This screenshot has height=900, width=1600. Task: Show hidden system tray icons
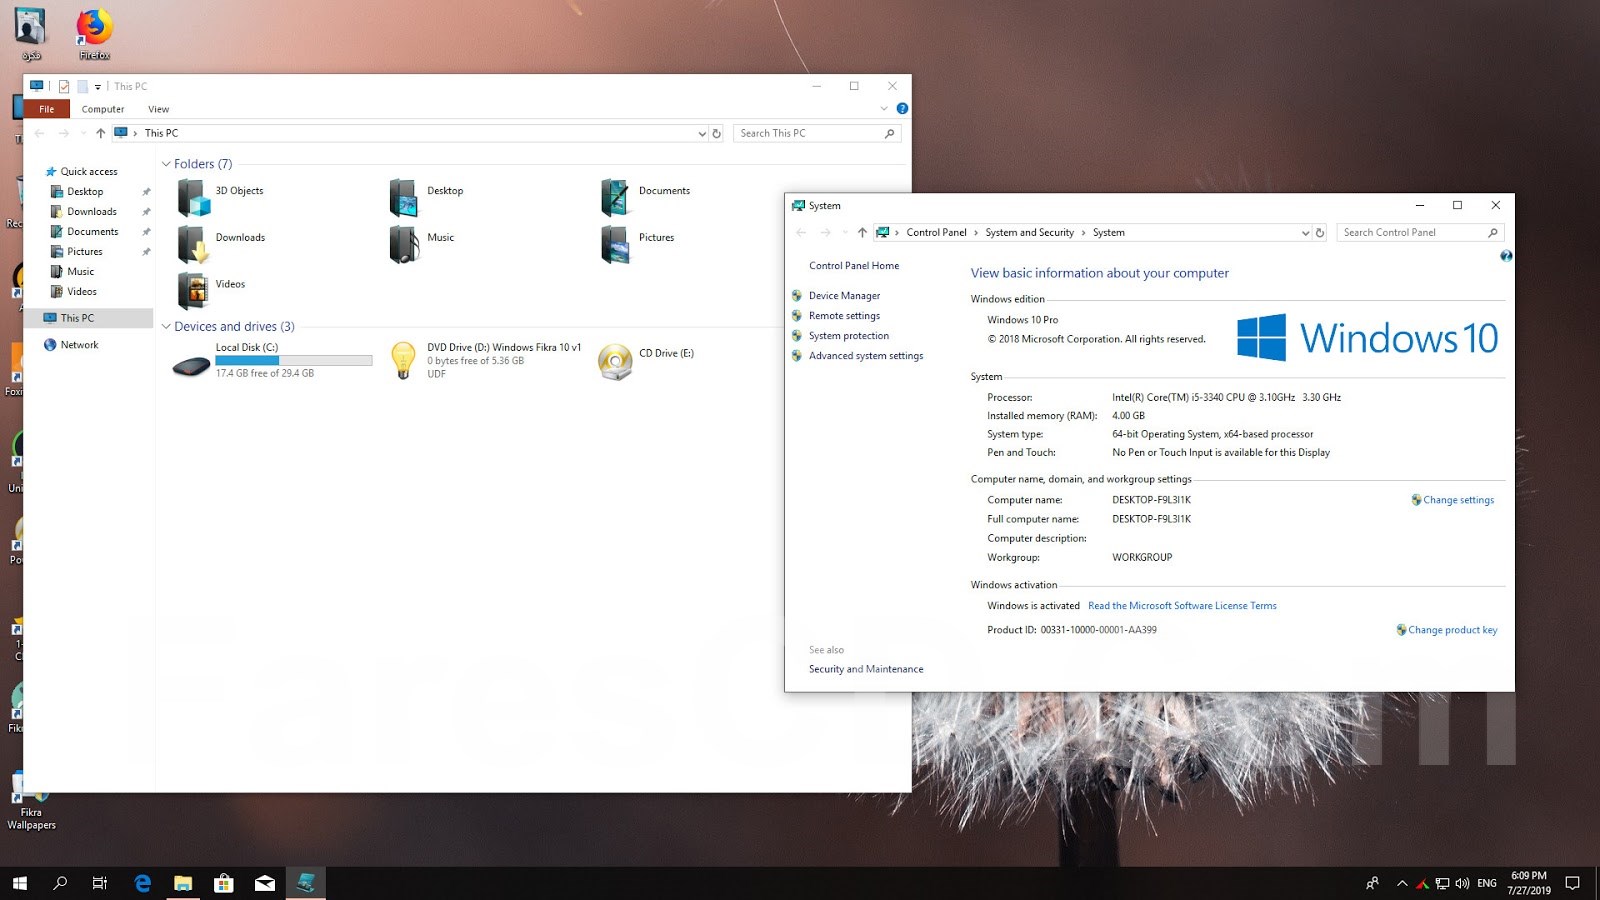coord(1402,883)
